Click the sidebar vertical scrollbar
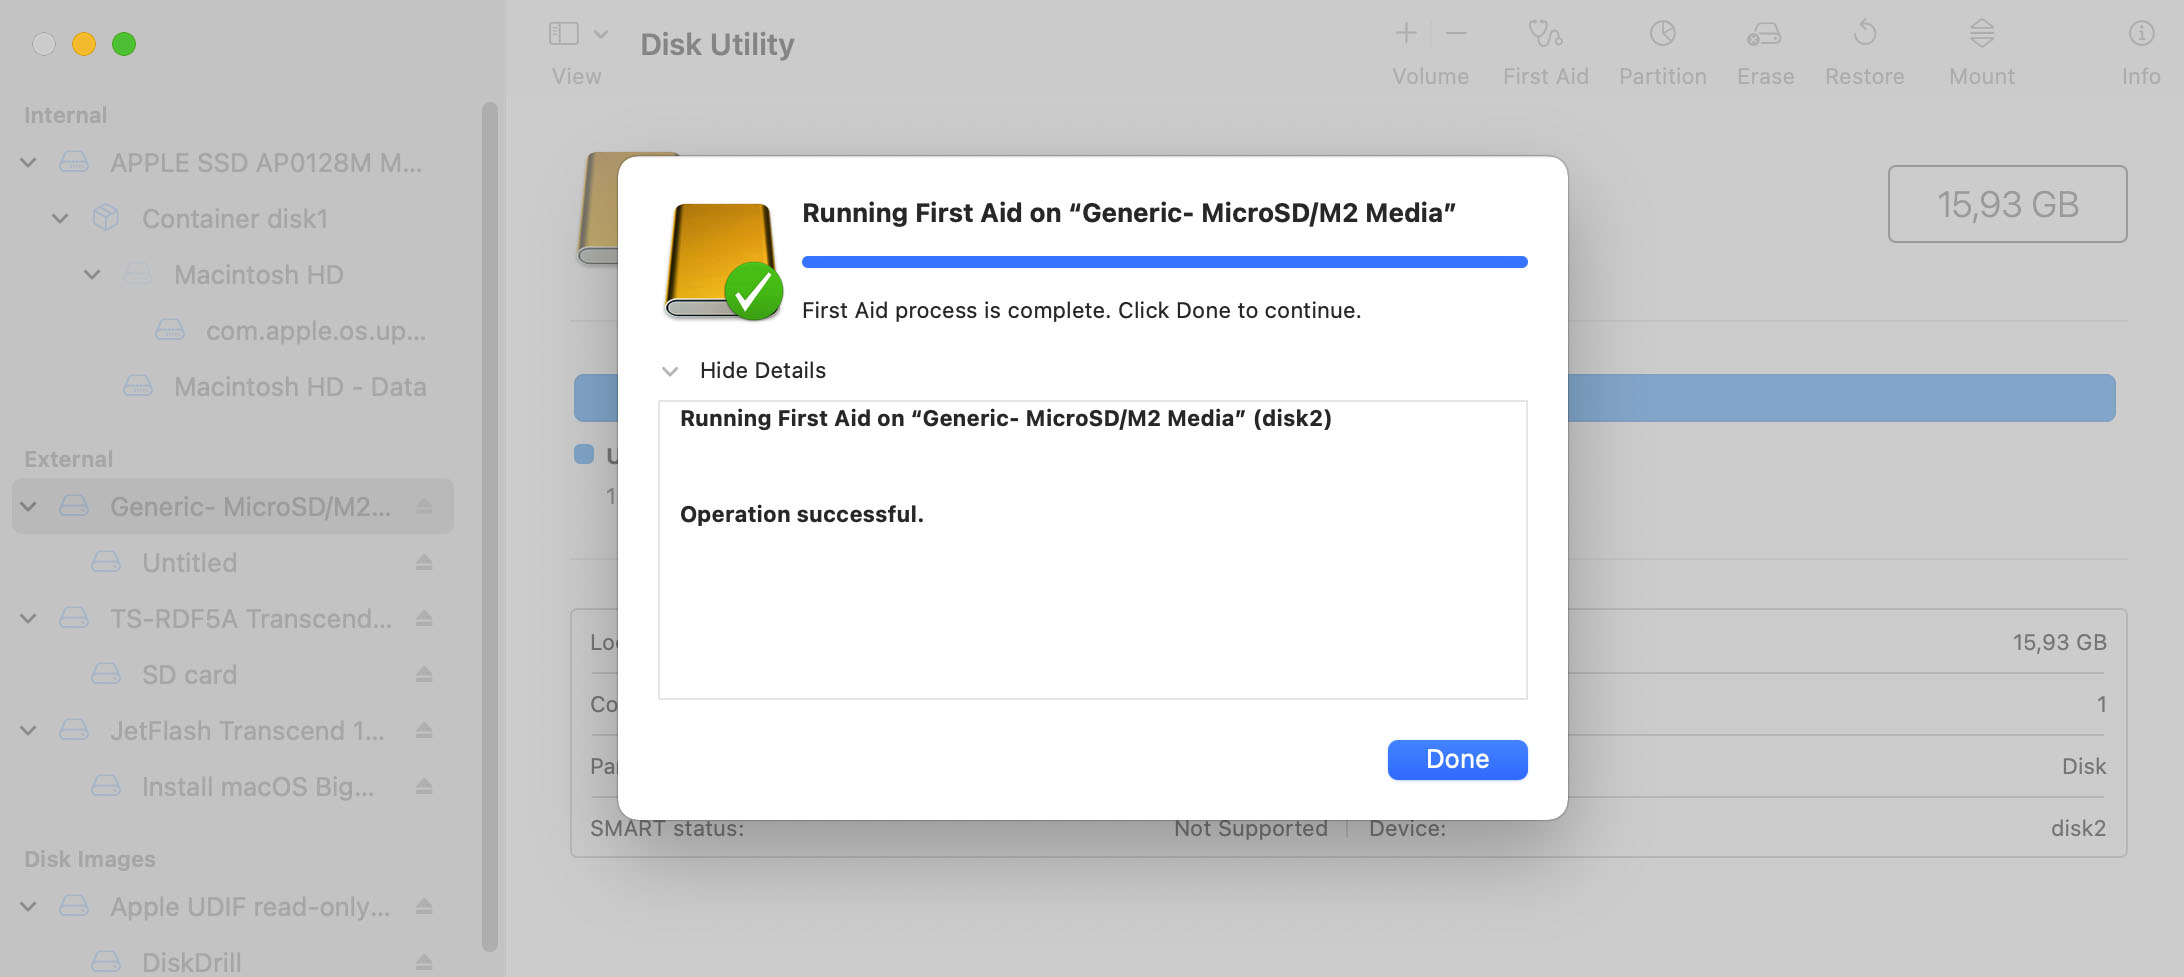The height and width of the screenshot is (977, 2184). (489, 525)
